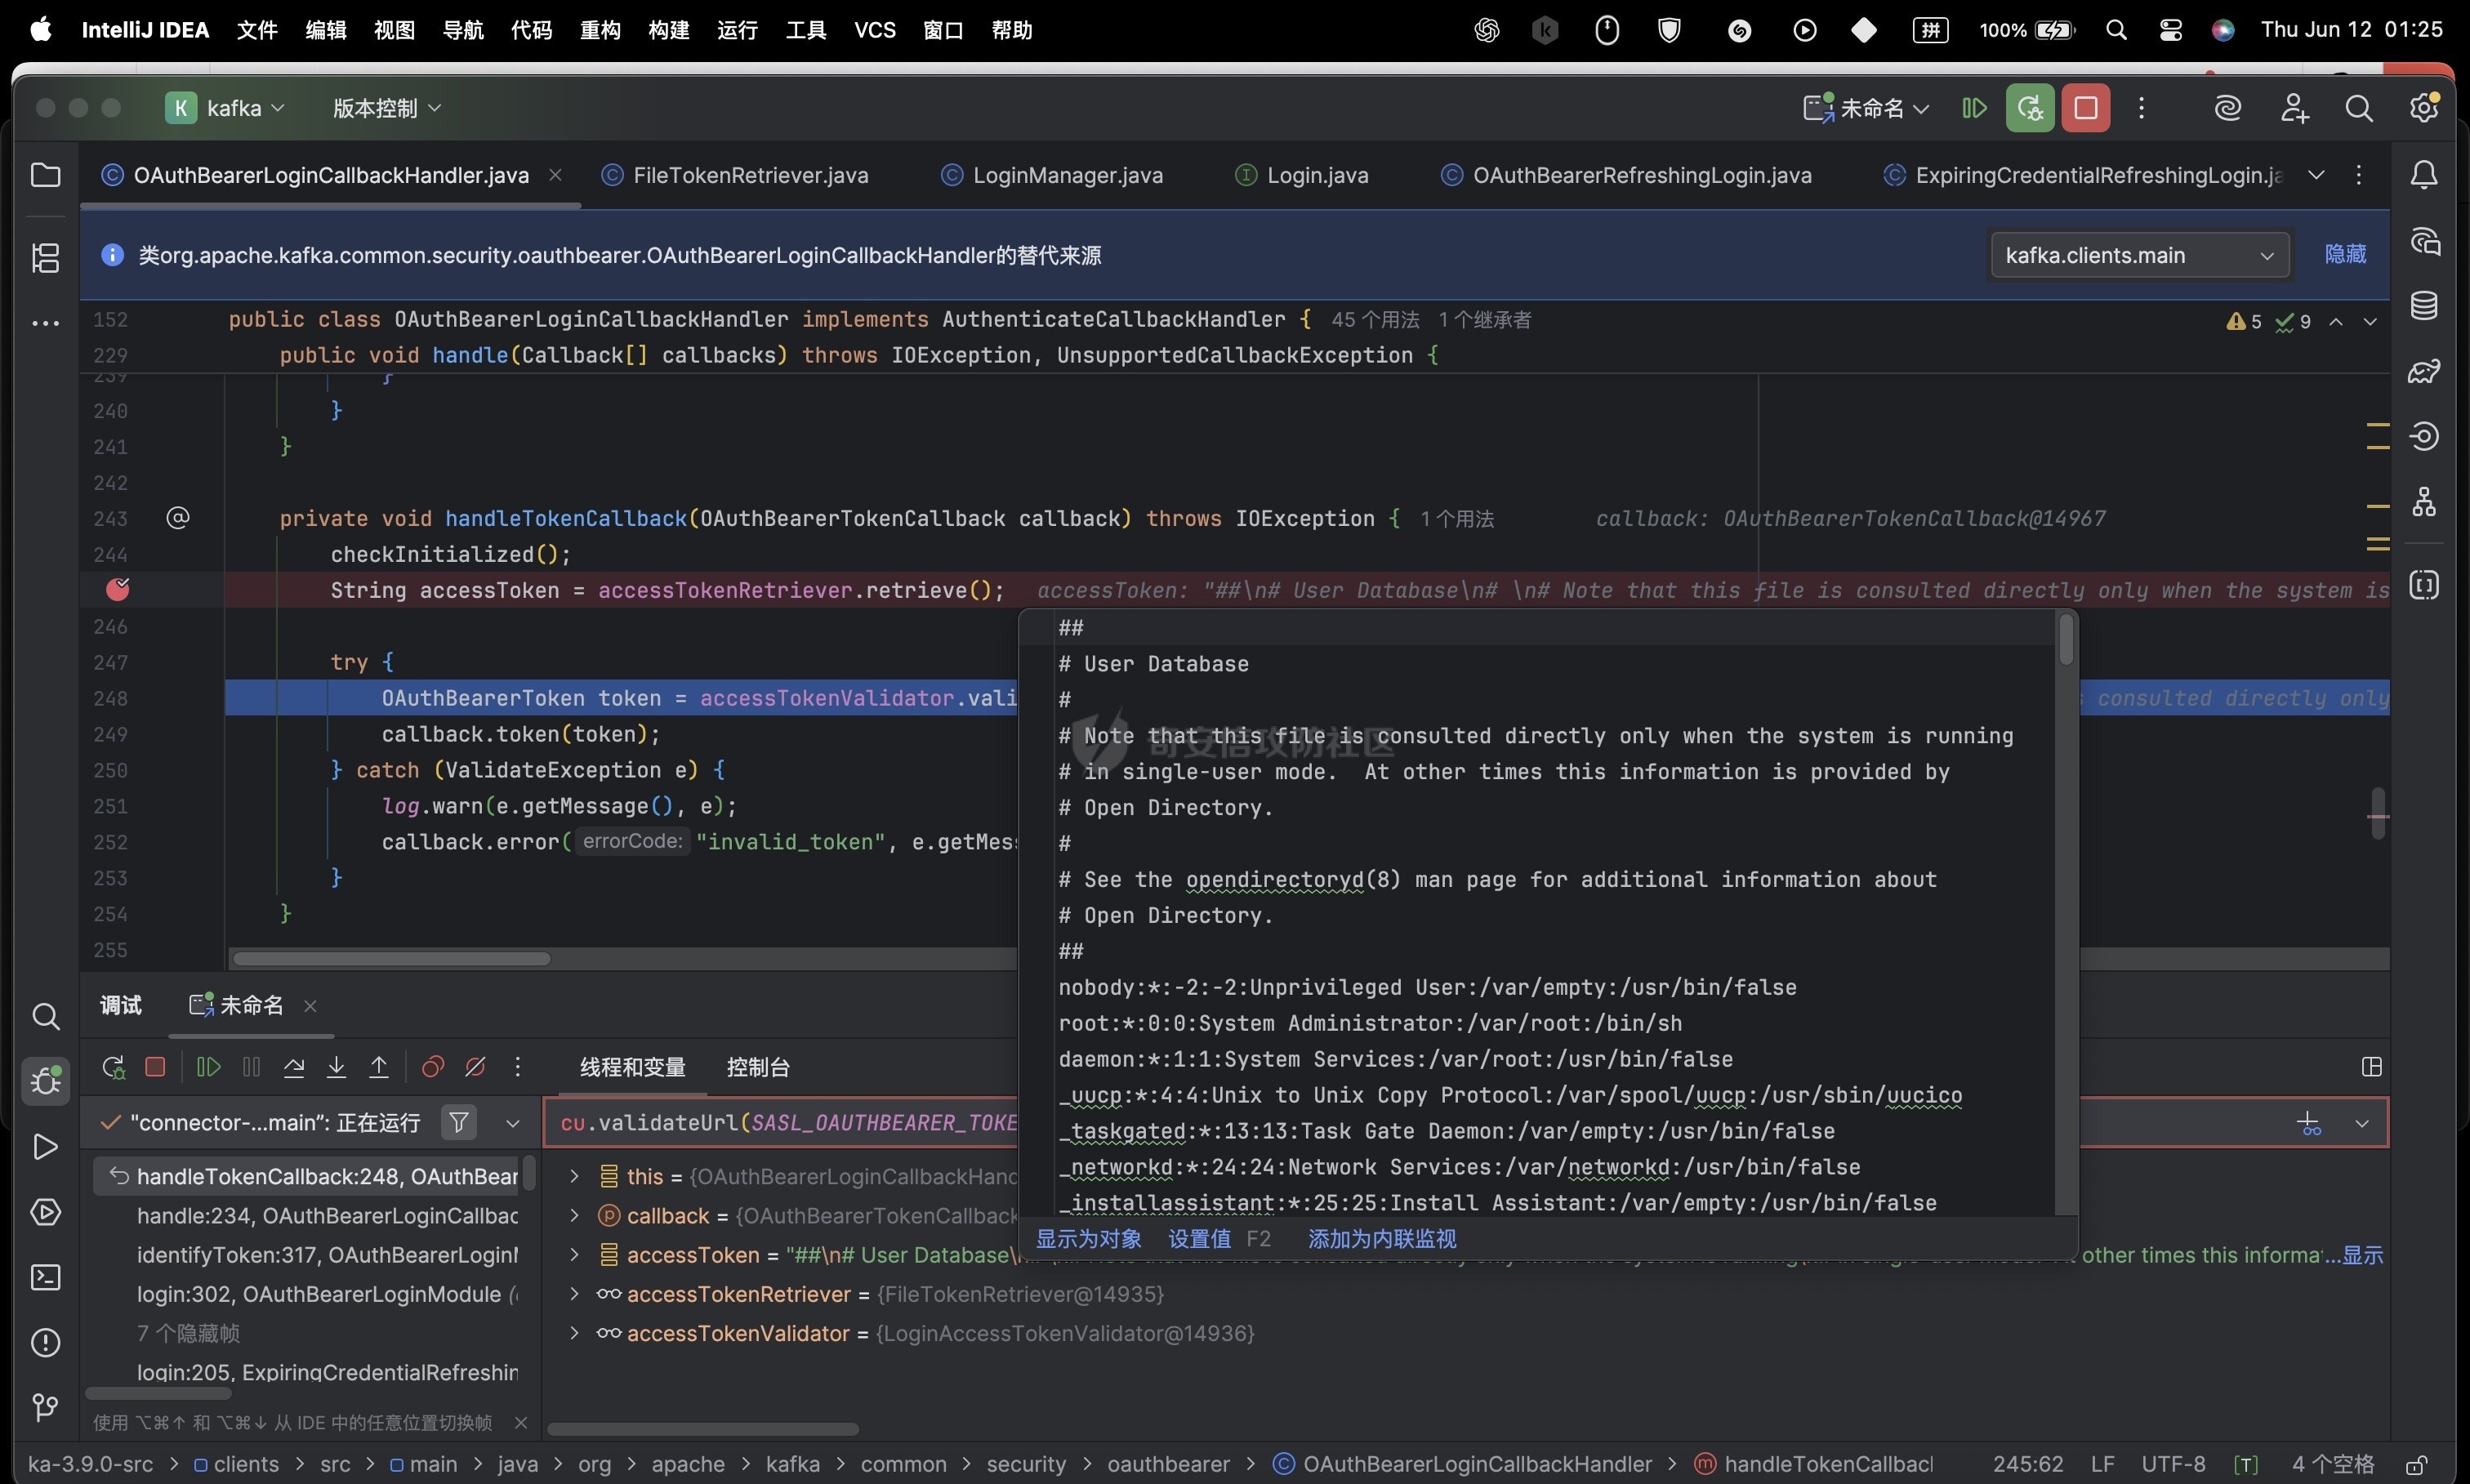Click 设置值 link in value popup
This screenshot has height=1484, width=2470.
(x=1199, y=1239)
